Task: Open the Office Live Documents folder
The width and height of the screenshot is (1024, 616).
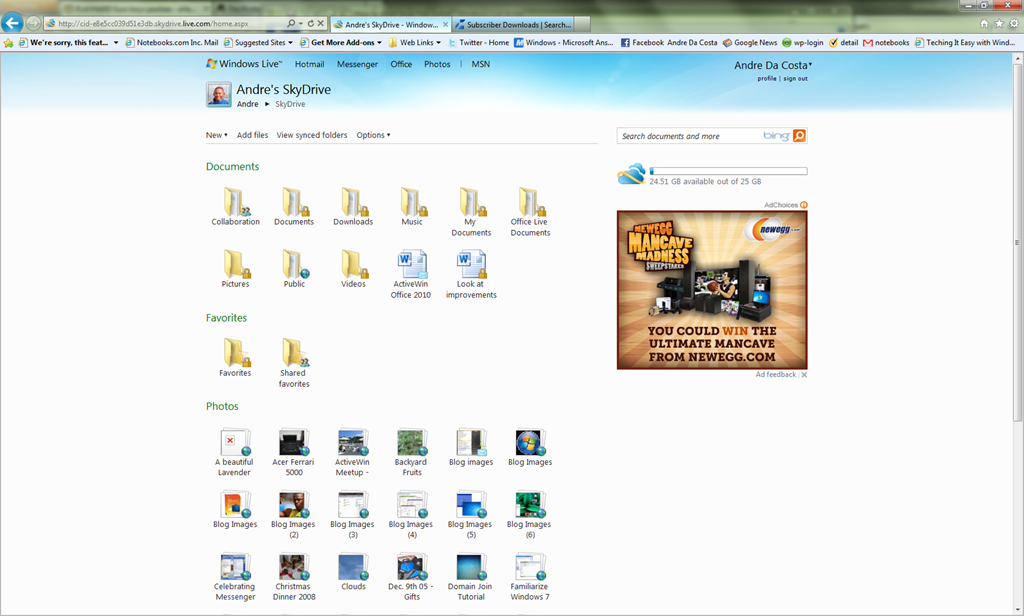Action: pos(530,212)
